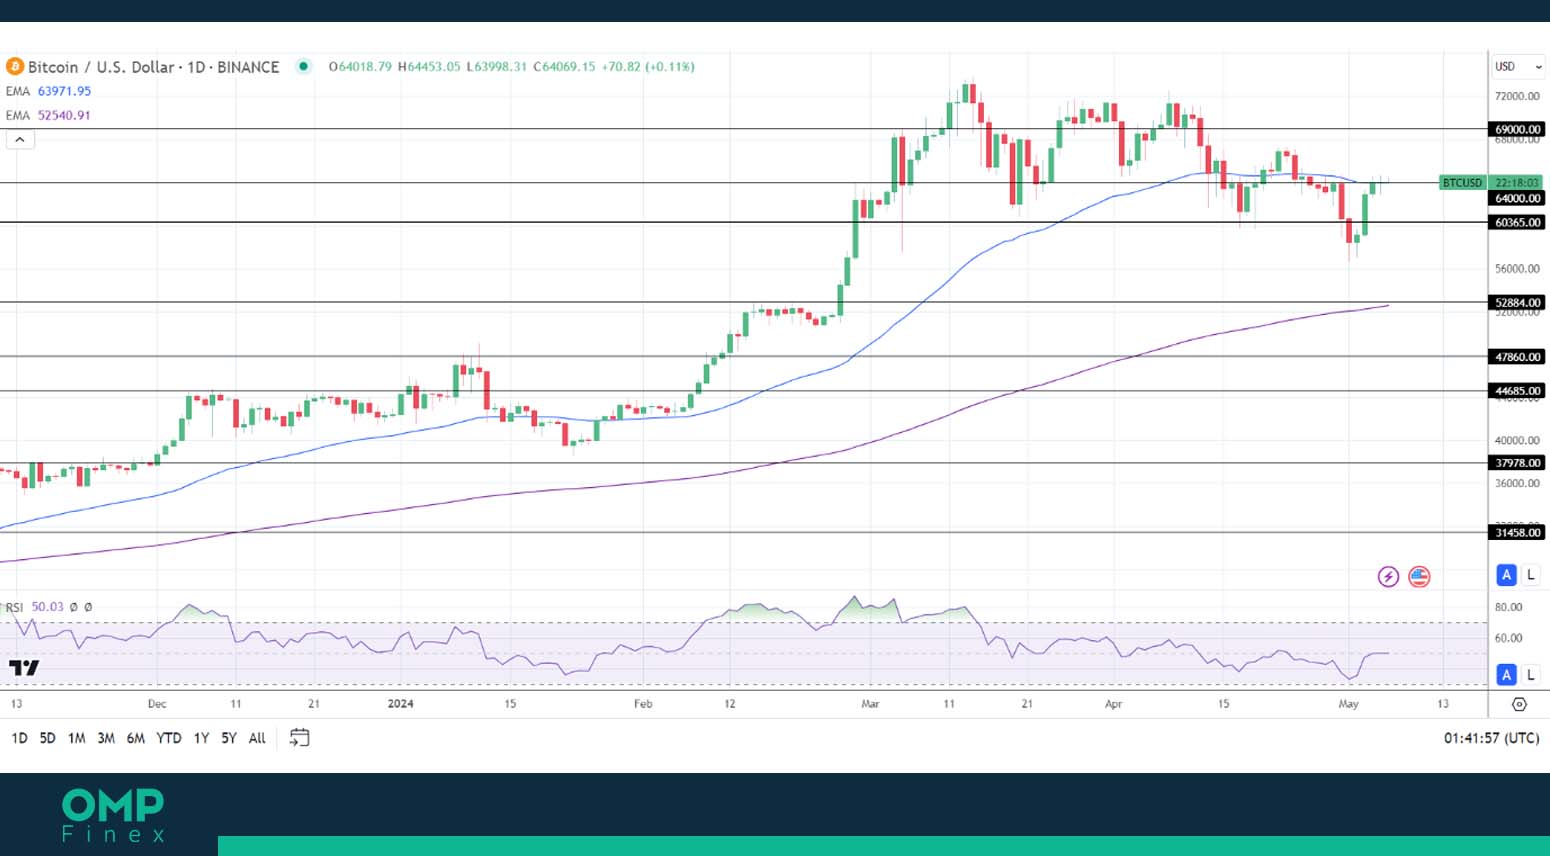Click the EMA 63971.95 indicator legend
Image resolution: width=1550 pixels, height=856 pixels.
[x=48, y=91]
